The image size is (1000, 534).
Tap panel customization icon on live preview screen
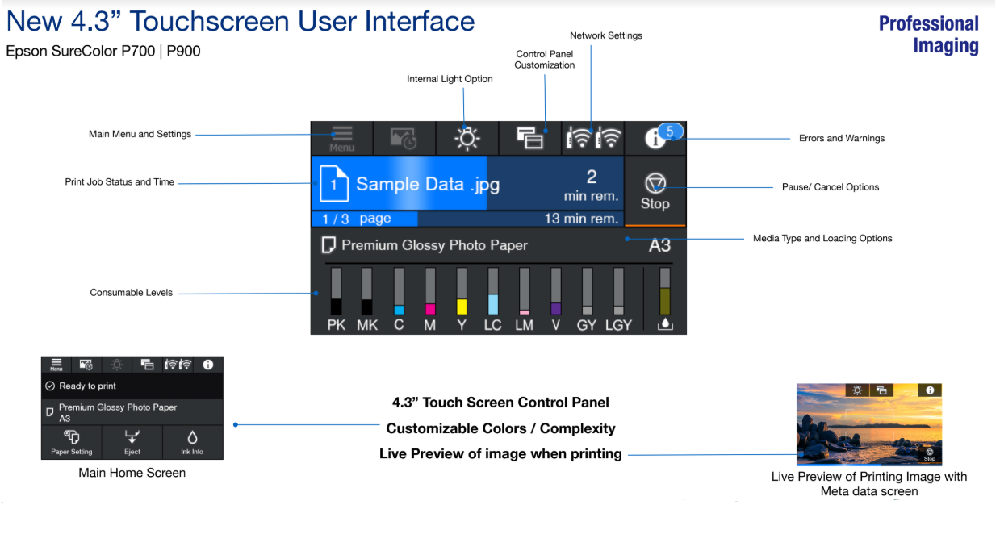881,390
